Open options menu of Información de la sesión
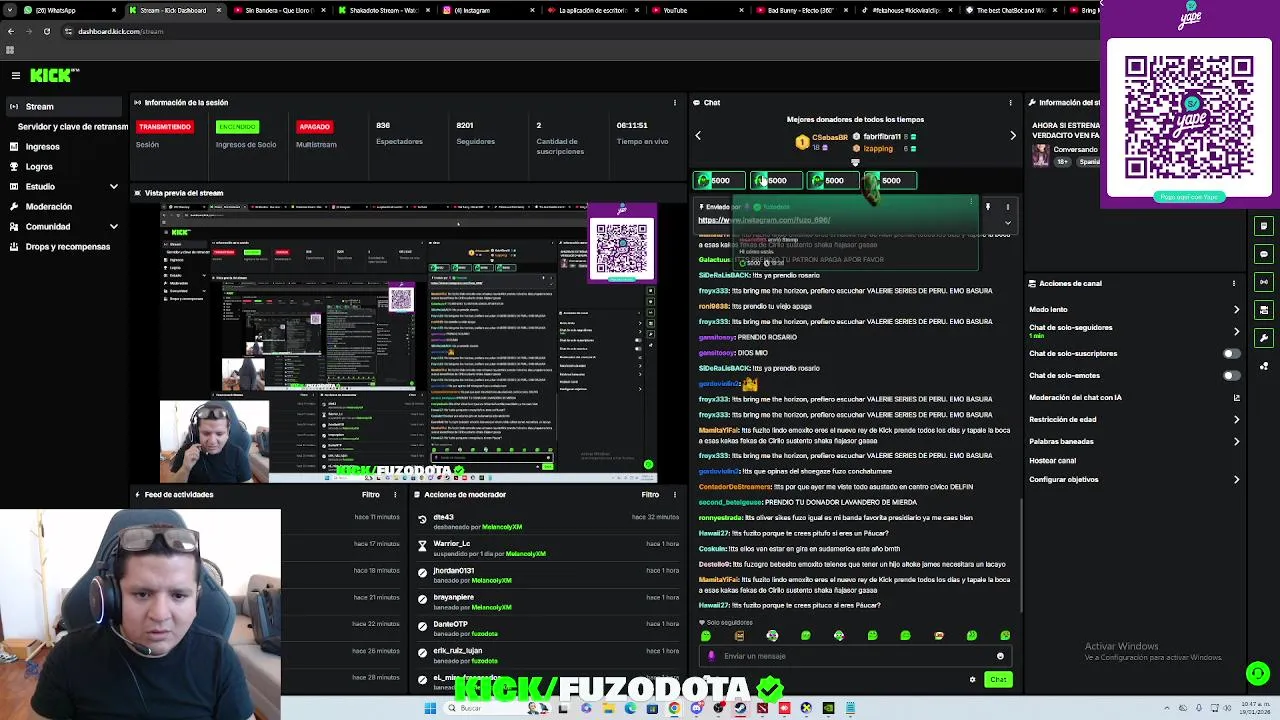 [675, 102]
